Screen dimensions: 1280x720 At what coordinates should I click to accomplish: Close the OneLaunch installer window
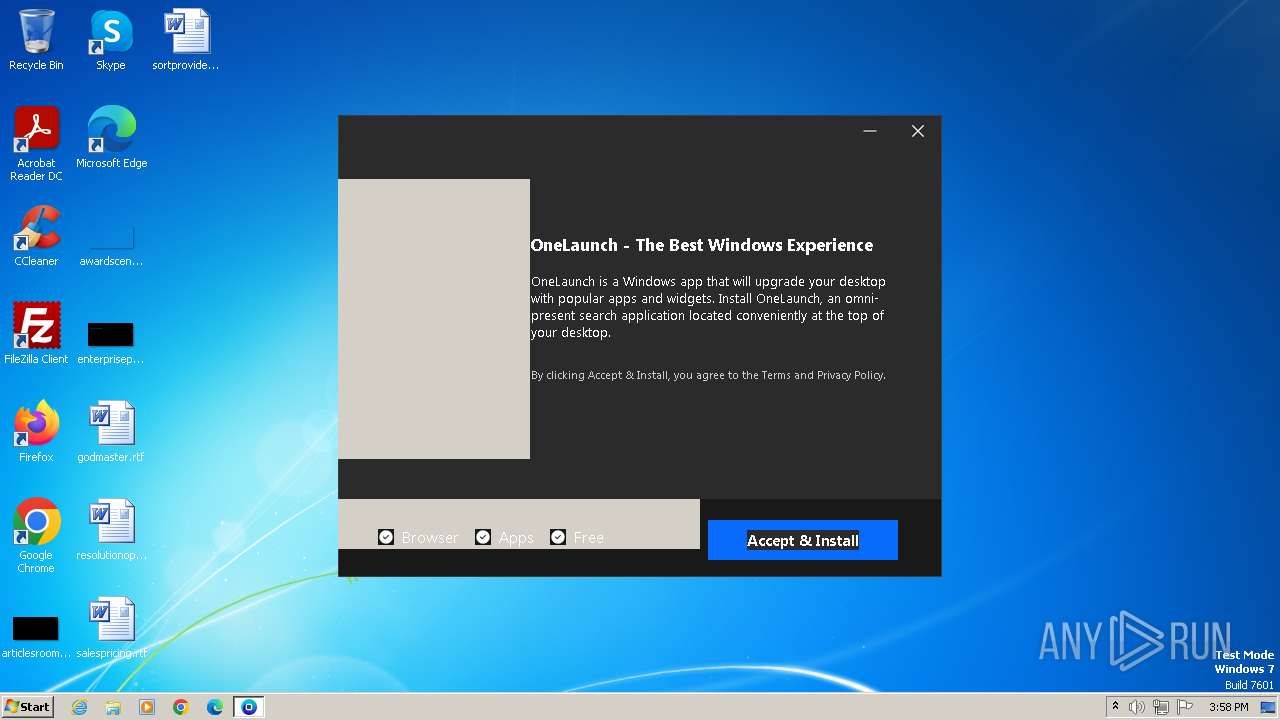pyautogui.click(x=918, y=131)
